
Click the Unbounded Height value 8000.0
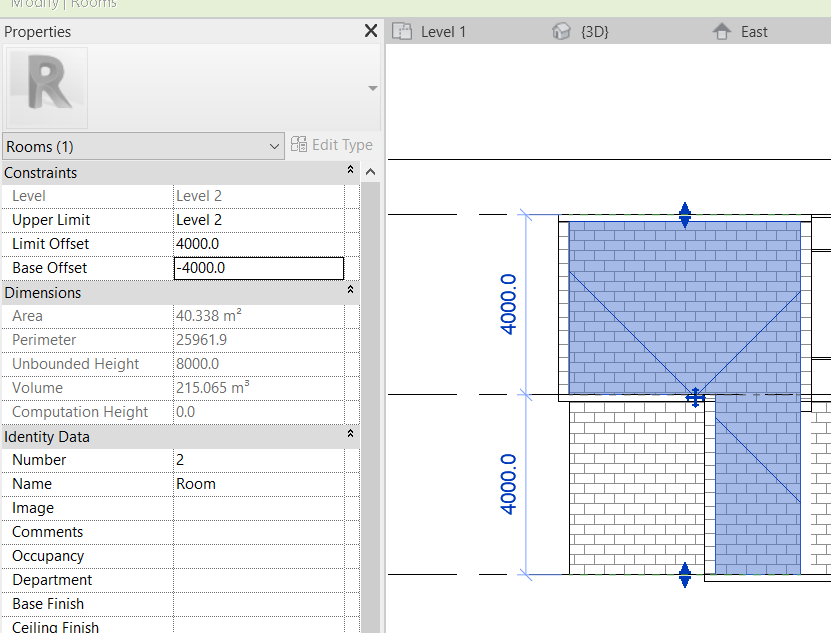(x=197, y=364)
